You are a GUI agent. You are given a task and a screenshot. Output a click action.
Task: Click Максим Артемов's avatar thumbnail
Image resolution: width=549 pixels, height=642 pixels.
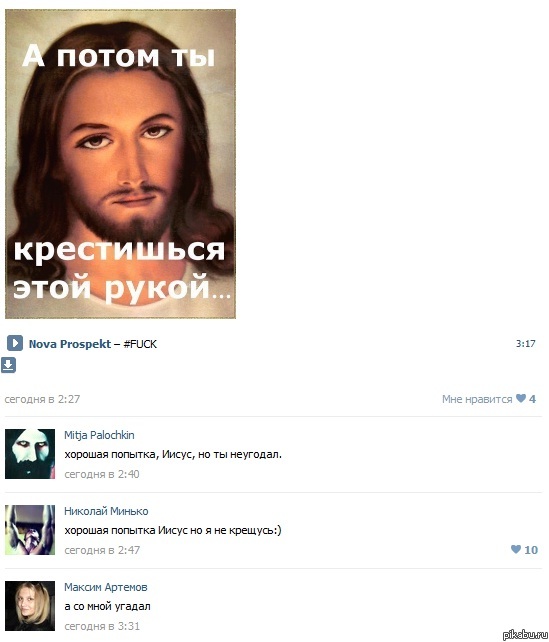coord(30,606)
